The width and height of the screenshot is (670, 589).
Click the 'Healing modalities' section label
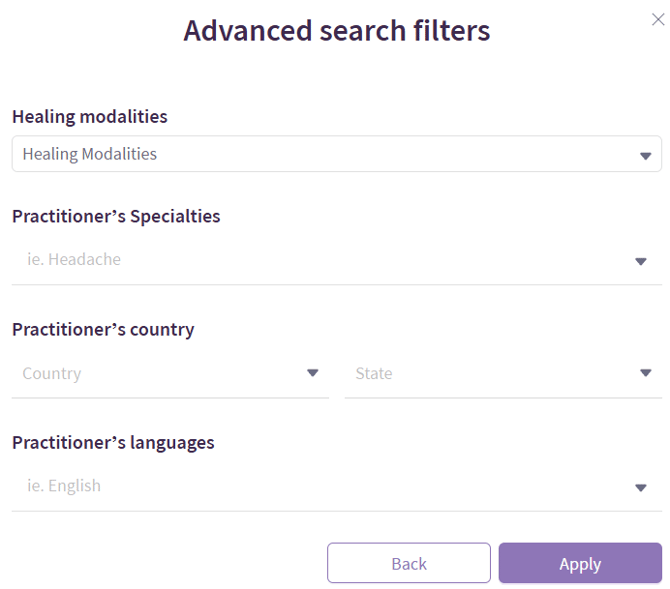(x=90, y=117)
